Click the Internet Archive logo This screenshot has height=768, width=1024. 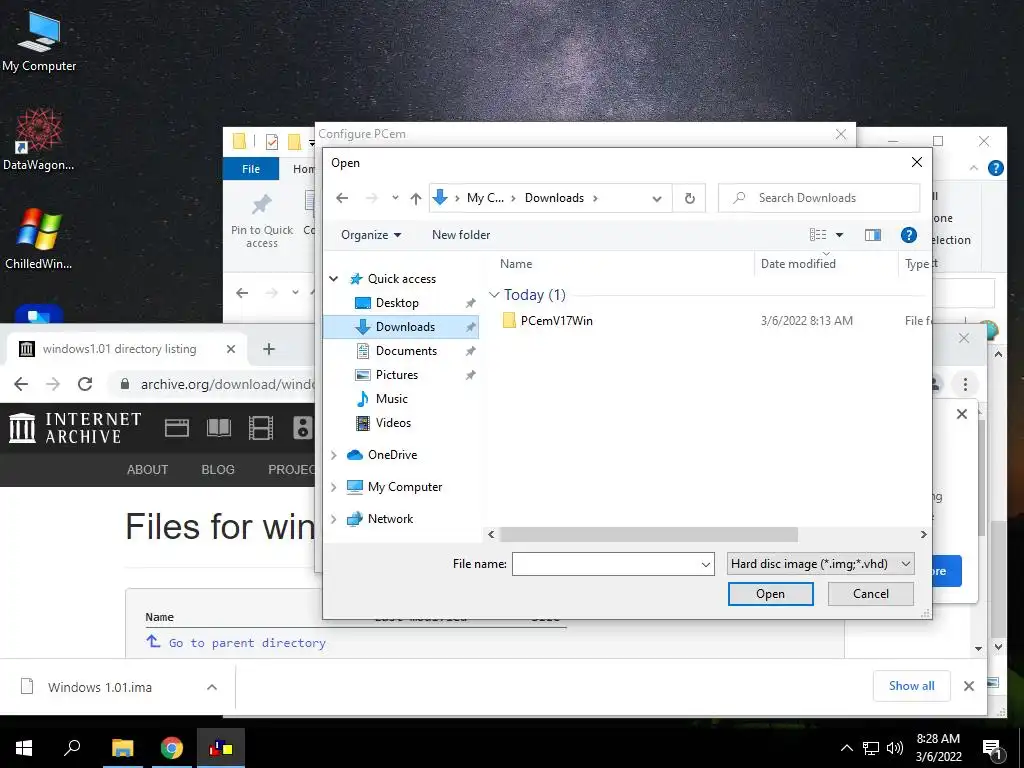coord(75,428)
